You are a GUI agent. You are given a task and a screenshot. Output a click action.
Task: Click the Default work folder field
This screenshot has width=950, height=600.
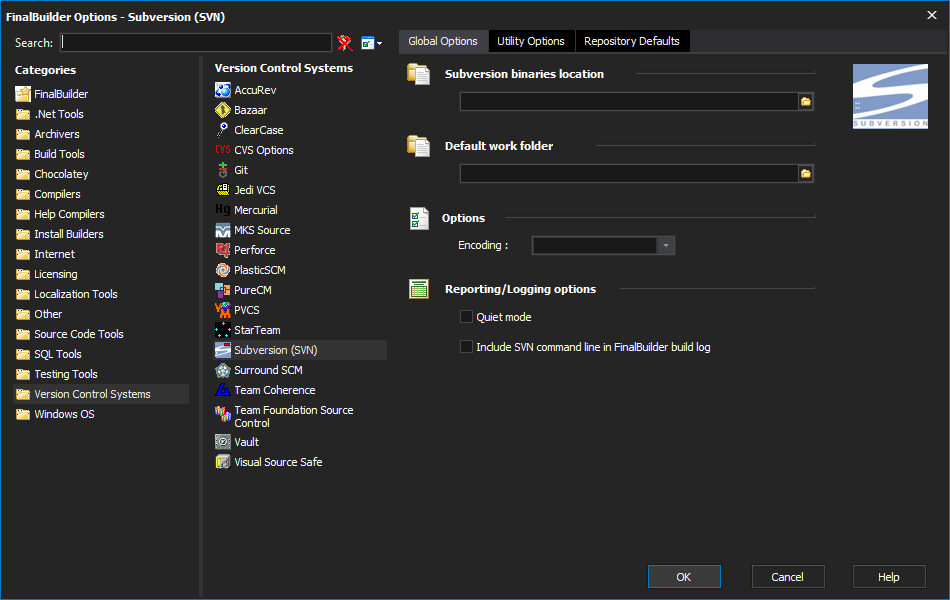(629, 174)
